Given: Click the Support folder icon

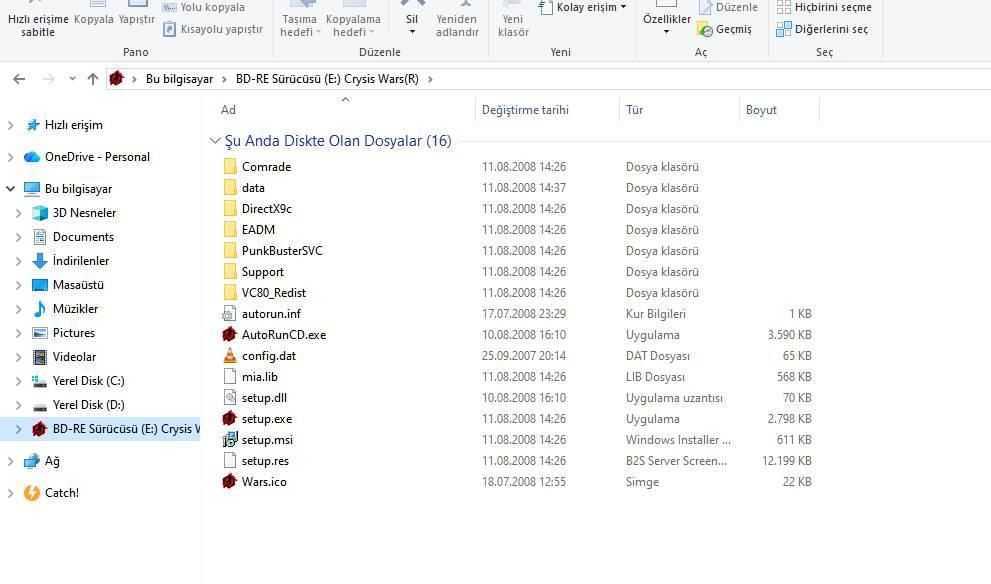Looking at the screenshot, I should (x=230, y=271).
